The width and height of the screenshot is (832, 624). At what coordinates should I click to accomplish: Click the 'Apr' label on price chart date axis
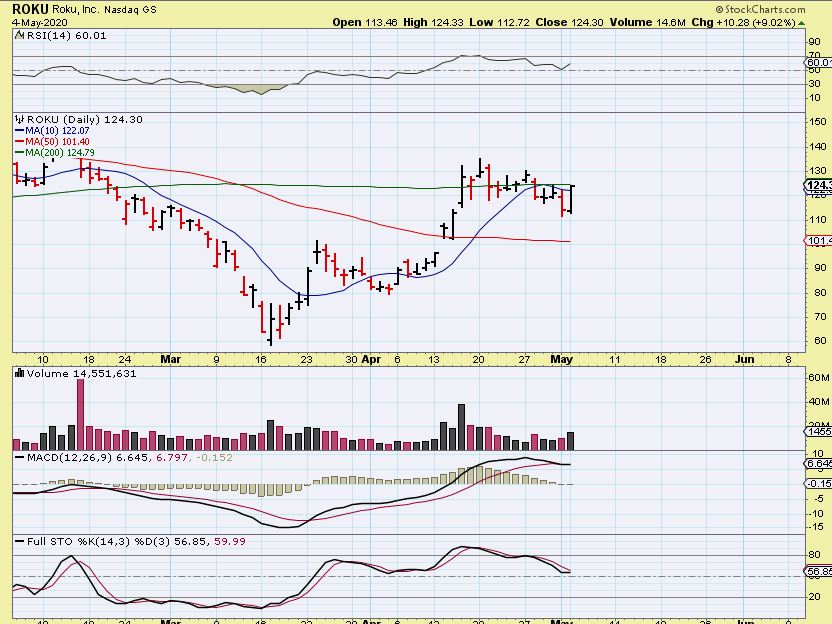tap(371, 359)
